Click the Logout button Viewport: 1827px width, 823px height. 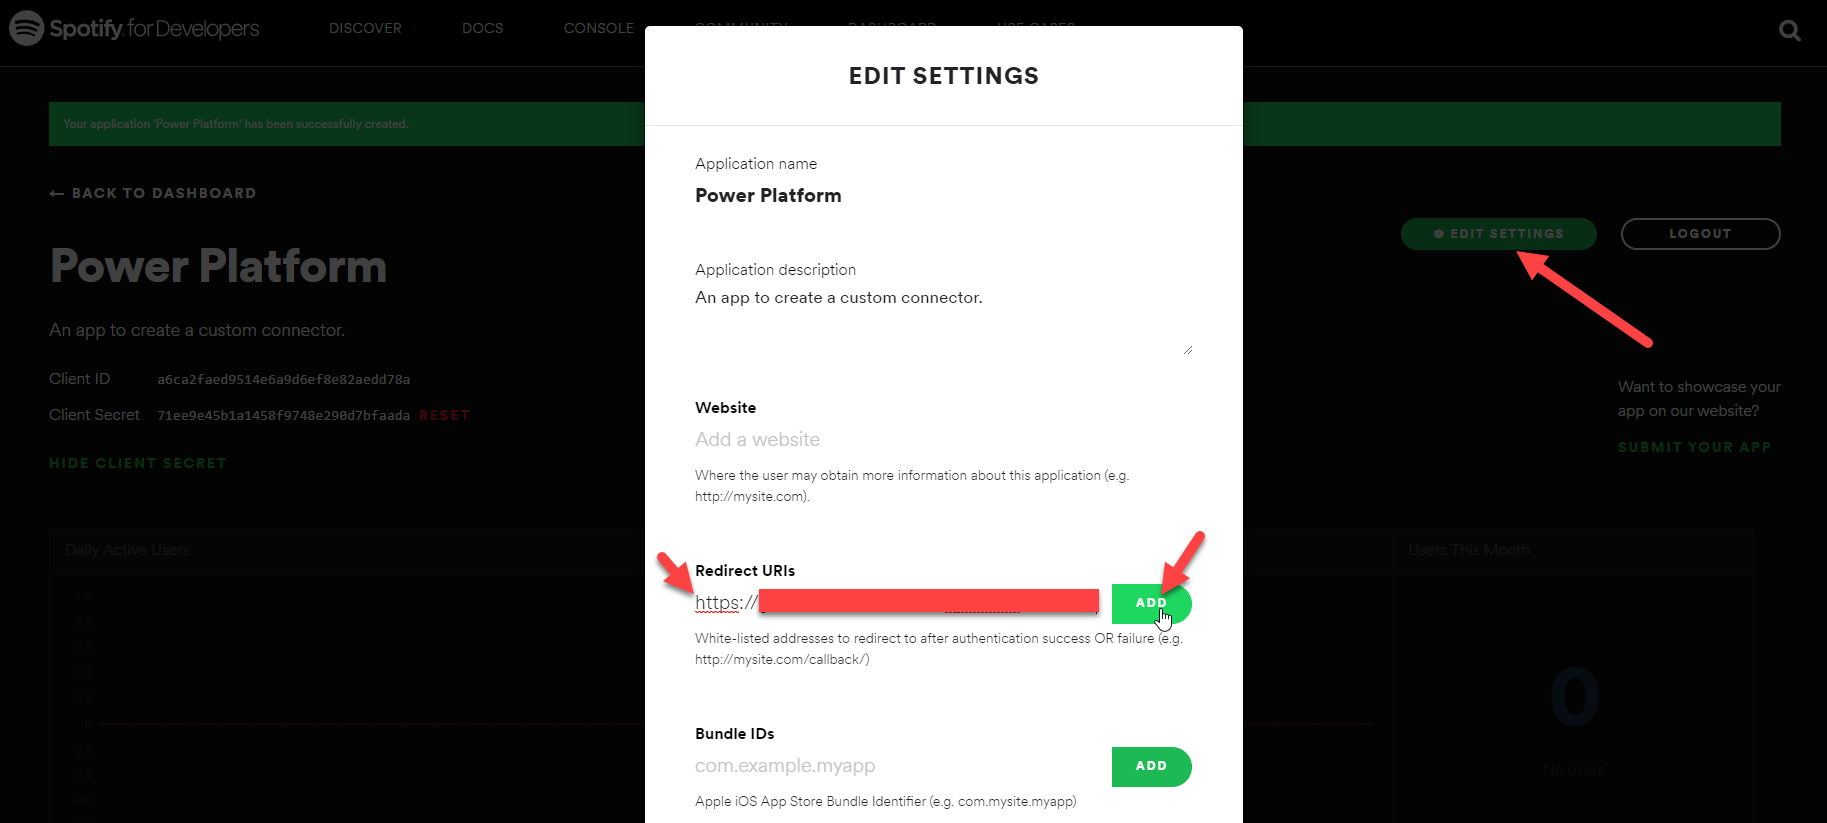pyautogui.click(x=1700, y=234)
